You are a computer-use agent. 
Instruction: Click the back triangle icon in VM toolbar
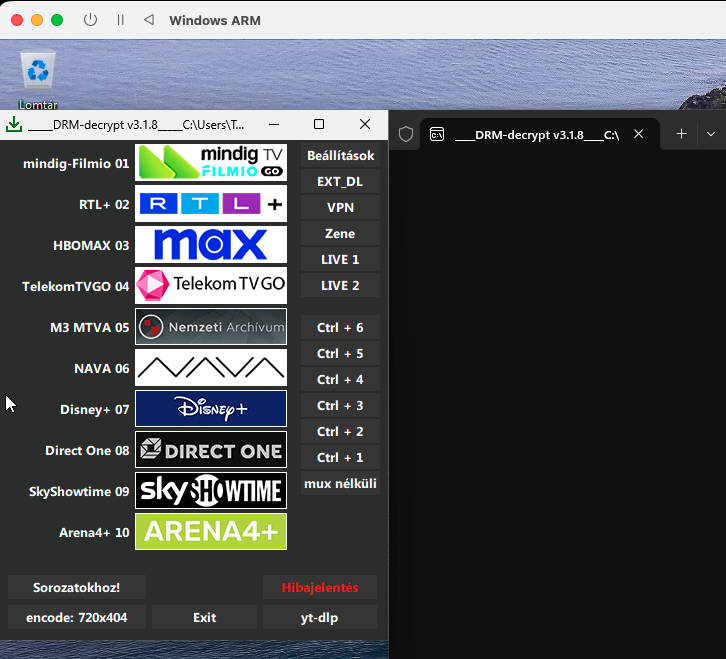[149, 20]
